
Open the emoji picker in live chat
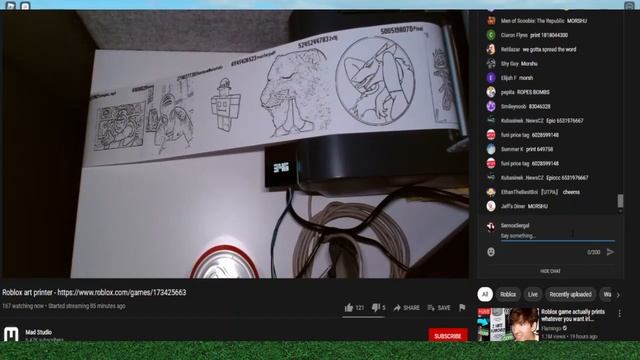[491, 252]
